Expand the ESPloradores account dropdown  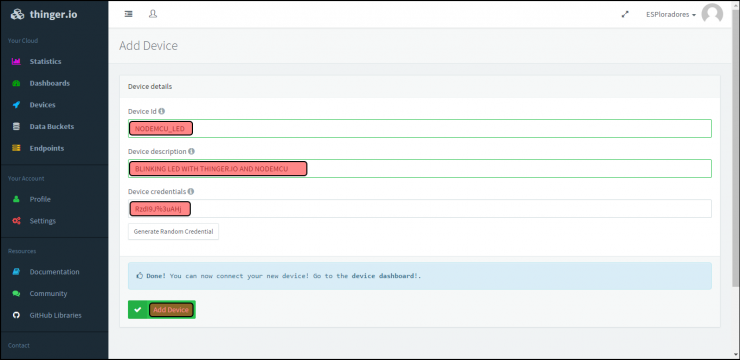671,15
